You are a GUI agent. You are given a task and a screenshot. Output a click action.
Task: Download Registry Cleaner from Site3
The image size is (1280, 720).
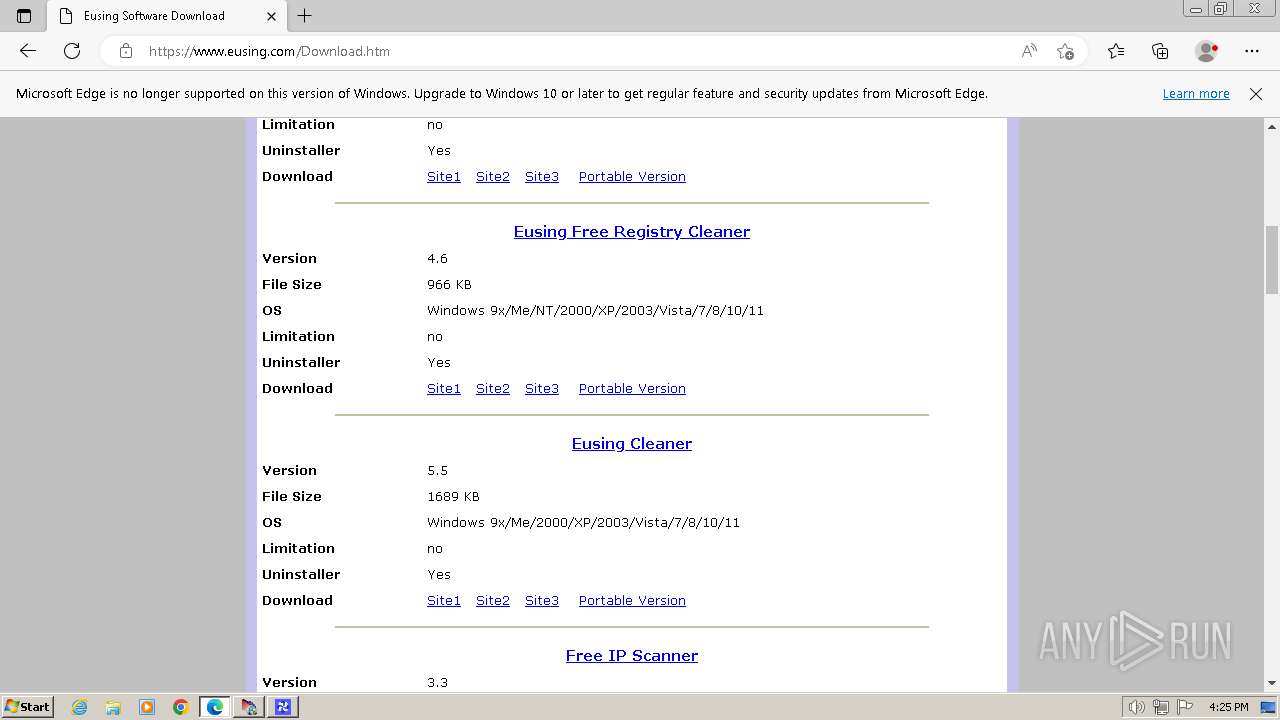pos(542,388)
